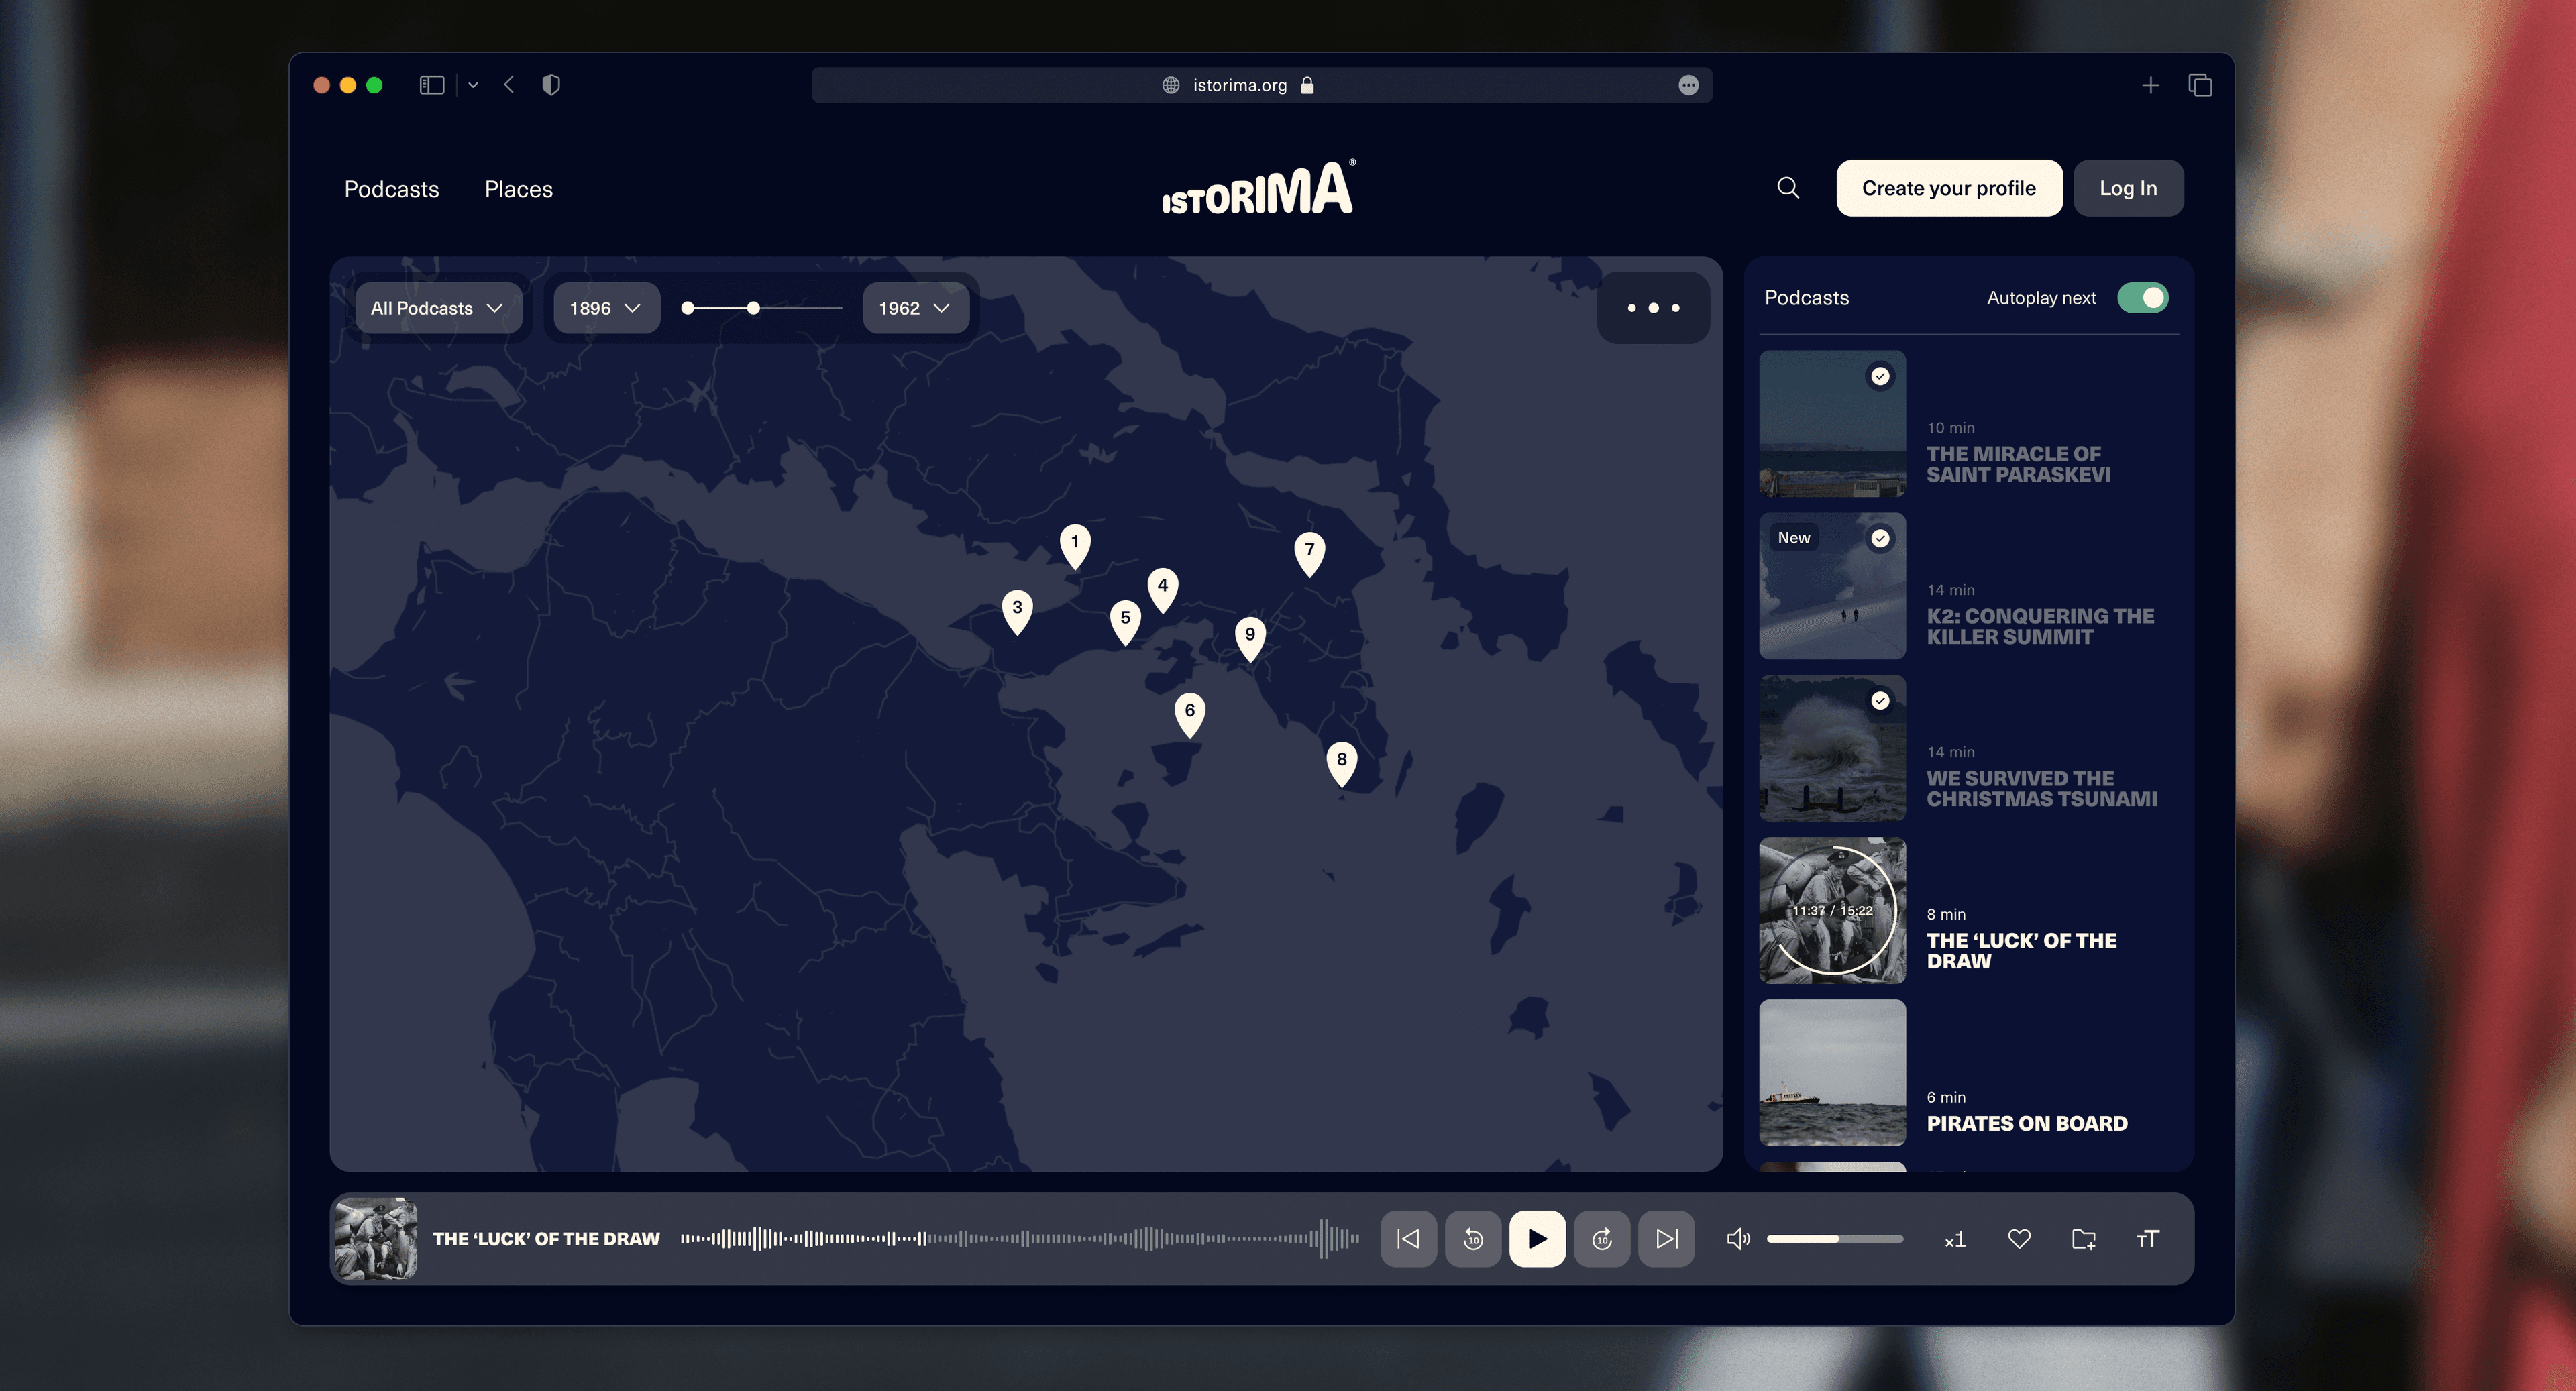Skip forward 10 seconds in the player
The height and width of the screenshot is (1391, 2576).
tap(1601, 1238)
